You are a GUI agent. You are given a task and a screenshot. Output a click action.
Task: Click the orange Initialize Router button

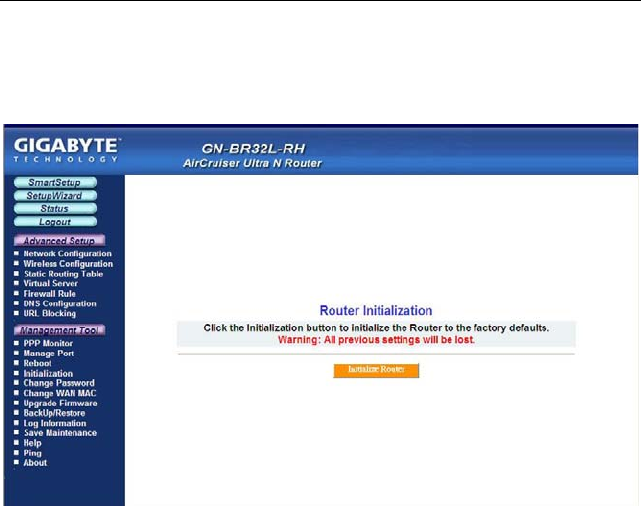coord(376,370)
